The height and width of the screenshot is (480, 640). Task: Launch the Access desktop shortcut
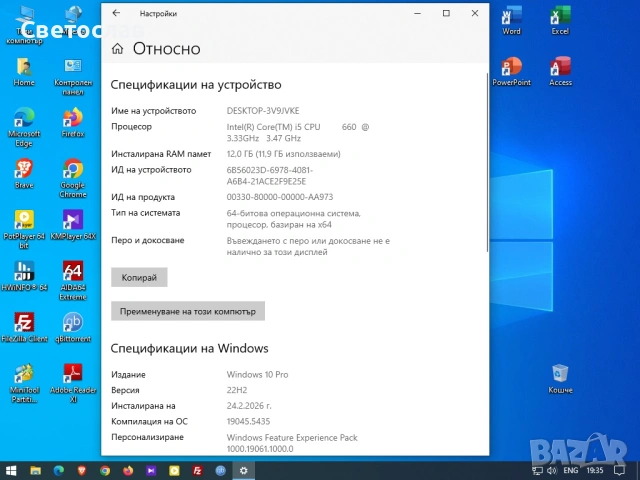click(560, 72)
